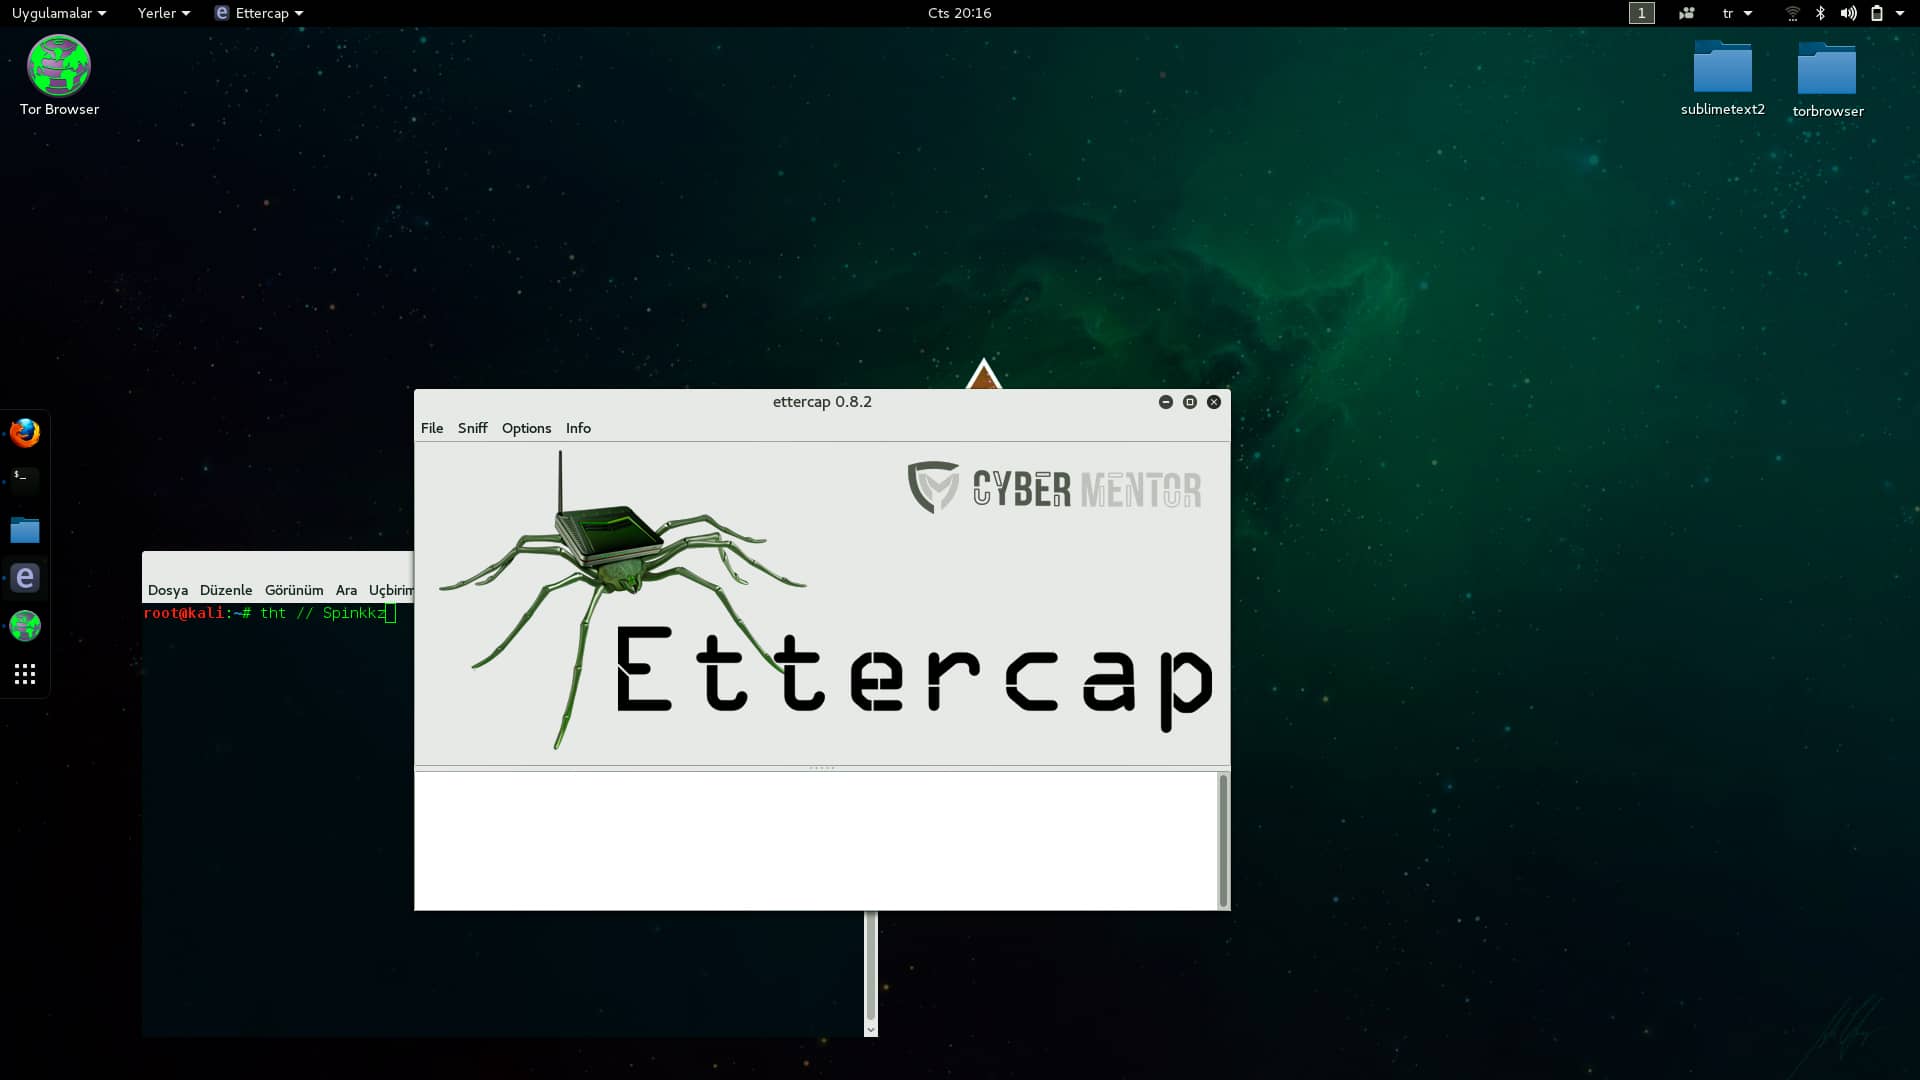Click the clock showing Cts 20:16
The width and height of the screenshot is (1920, 1080).
959,13
